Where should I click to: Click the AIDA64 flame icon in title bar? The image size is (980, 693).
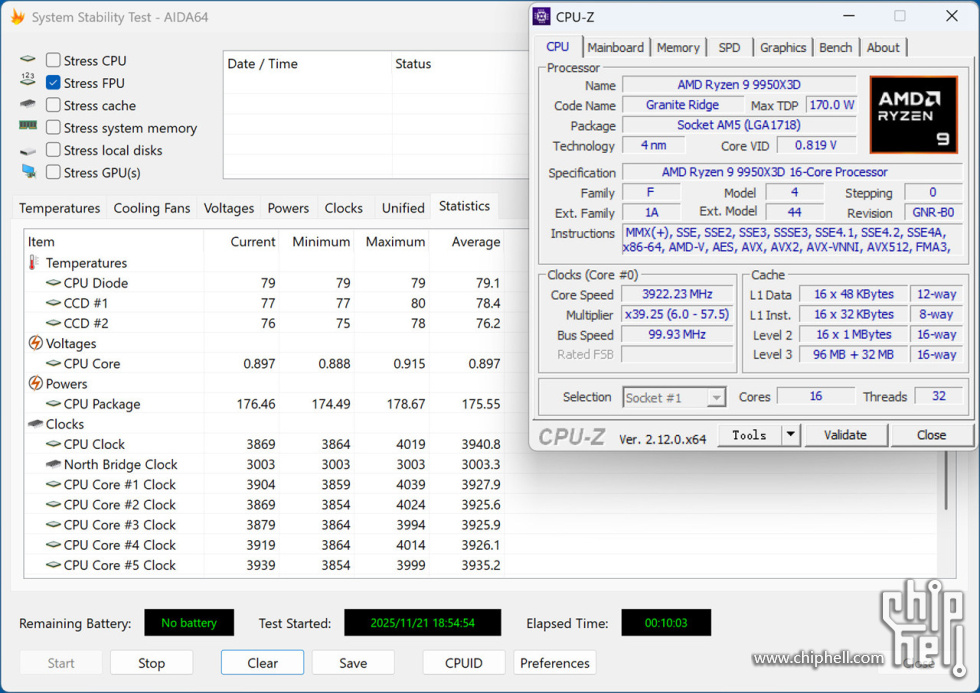pyautogui.click(x=17, y=17)
